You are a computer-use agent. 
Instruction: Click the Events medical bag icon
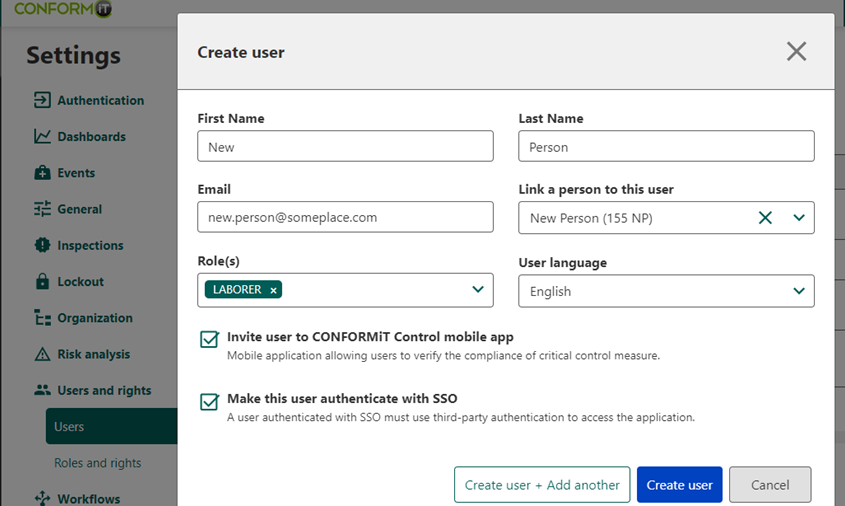coord(42,172)
